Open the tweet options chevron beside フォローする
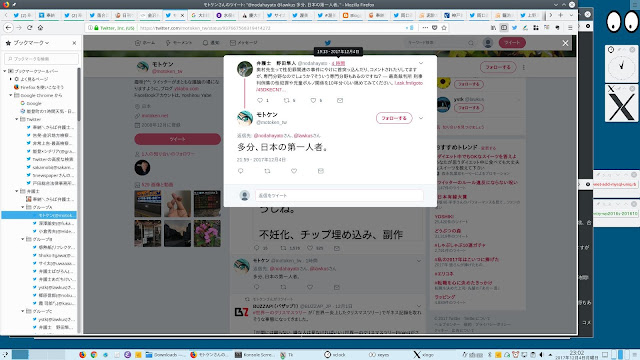This screenshot has height=360, width=640. pyautogui.click(x=421, y=118)
